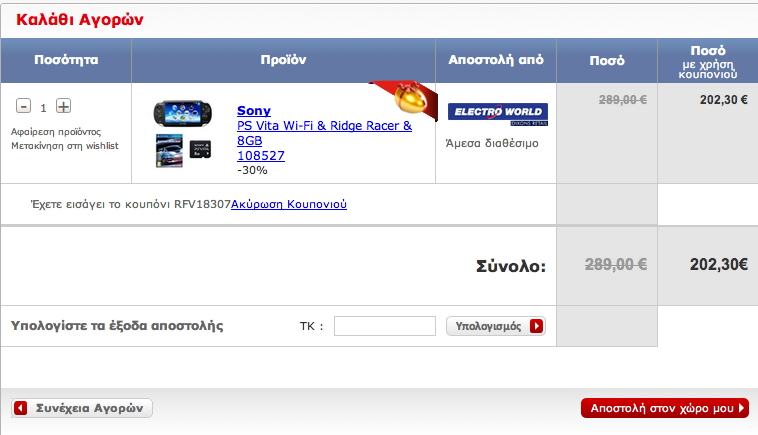Click the 'Αποστολή από' column header
The image size is (758, 435).
[x=496, y=60]
